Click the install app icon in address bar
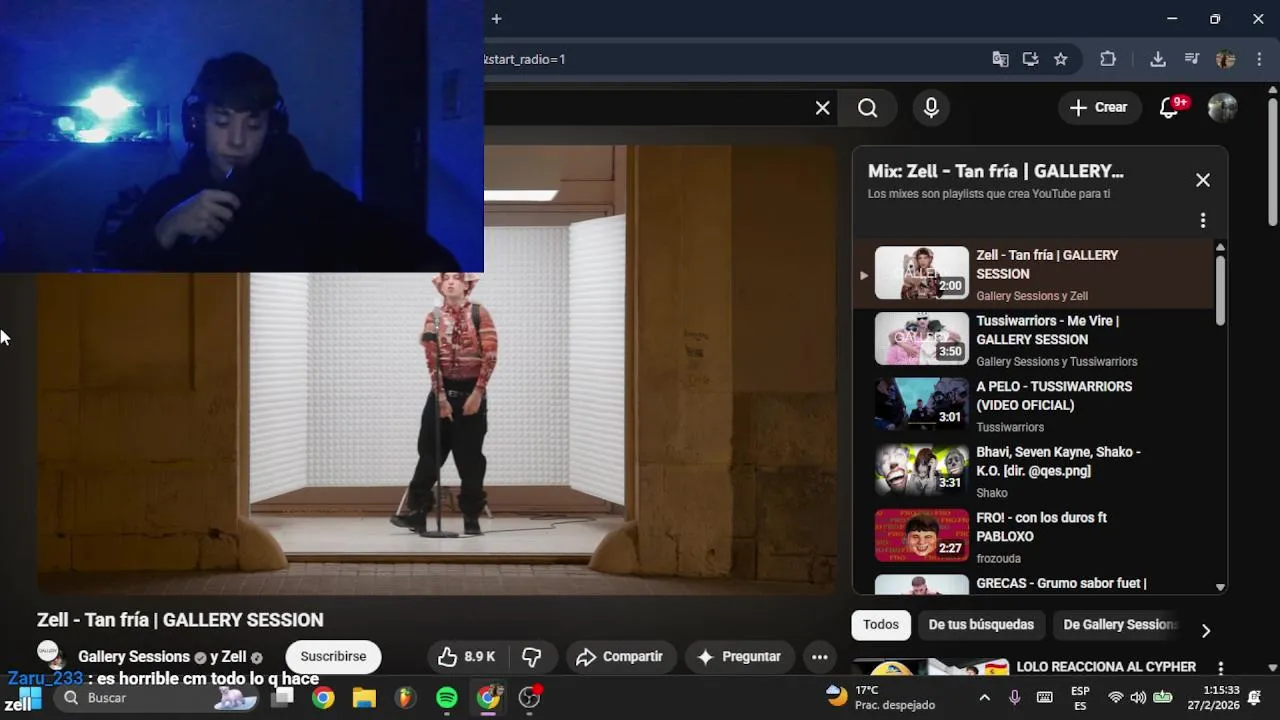The height and width of the screenshot is (720, 1280). click(x=1030, y=59)
